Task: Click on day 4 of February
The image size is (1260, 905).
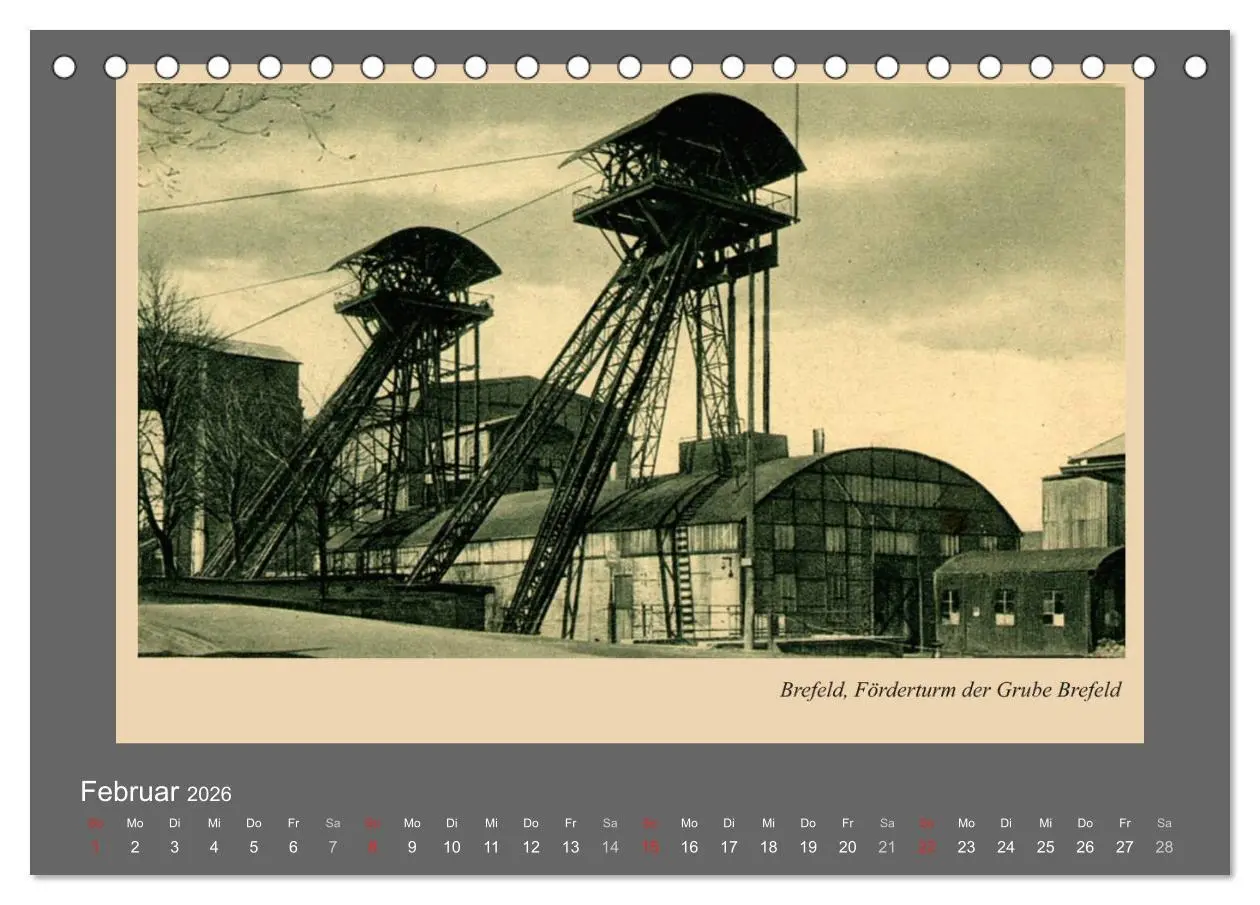Action: coord(214,847)
